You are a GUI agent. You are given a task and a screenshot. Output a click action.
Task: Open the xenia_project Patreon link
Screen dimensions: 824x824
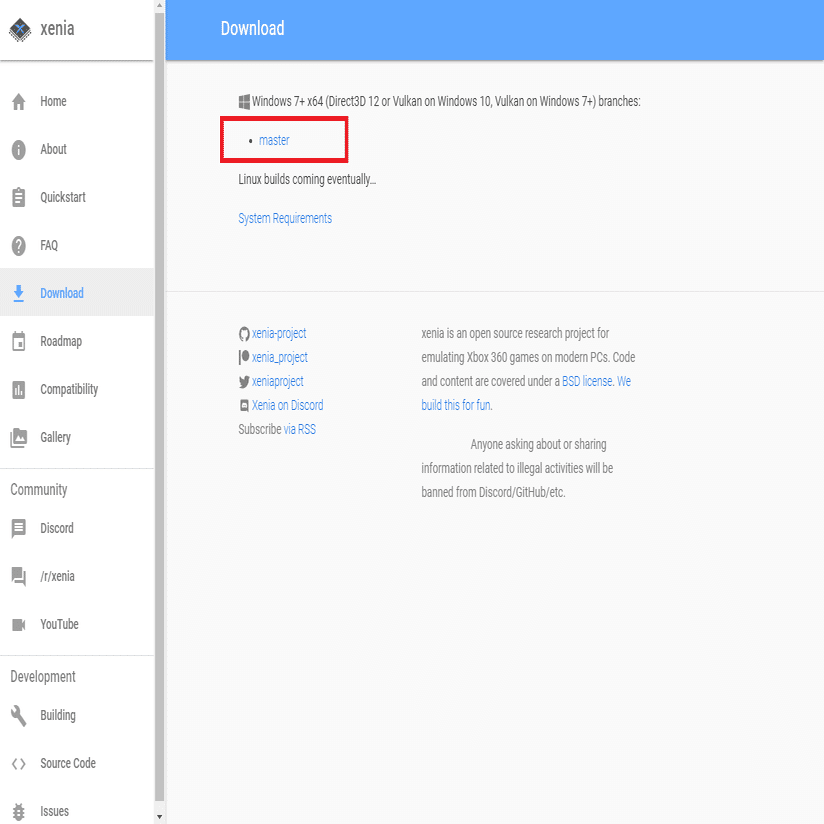[x=280, y=357]
